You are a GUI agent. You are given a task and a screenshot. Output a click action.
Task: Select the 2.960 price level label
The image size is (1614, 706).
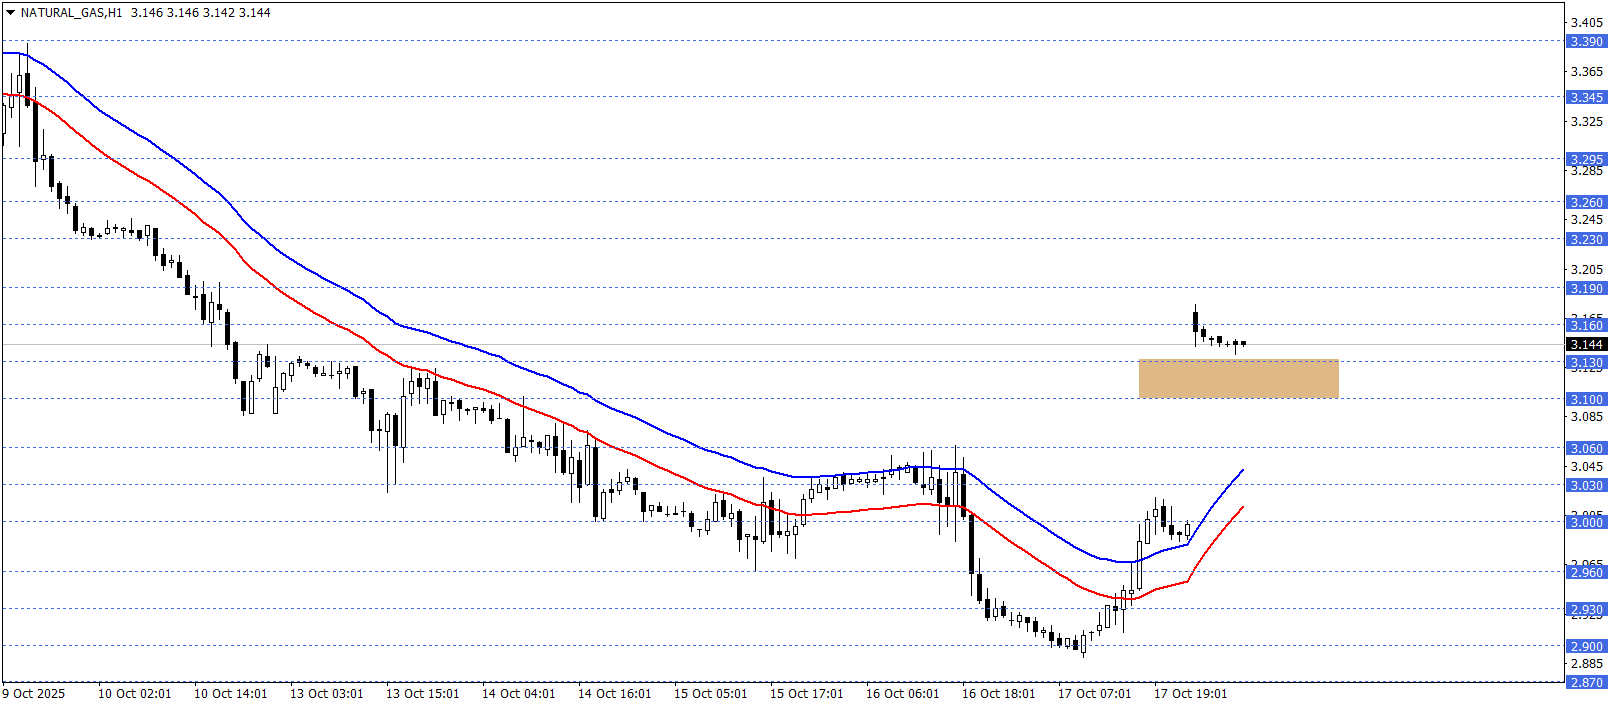1586,573
